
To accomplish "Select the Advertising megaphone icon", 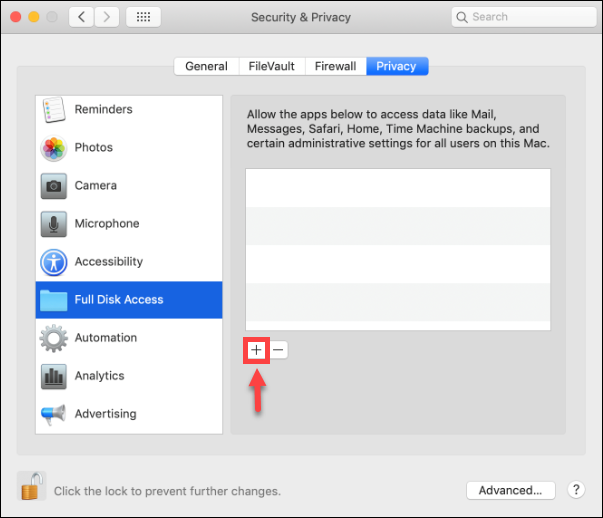I will tap(53, 414).
